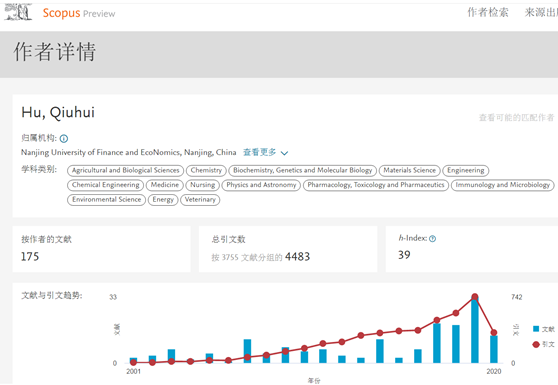Select the Chemistry subject tag
The height and width of the screenshot is (385, 558).
click(206, 170)
